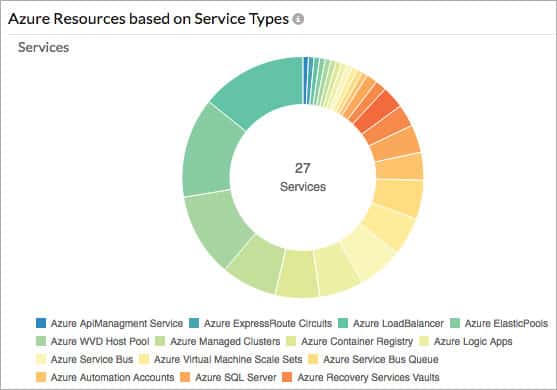Click the 'Azure LoadBalancer' legend label

[x=398, y=323]
